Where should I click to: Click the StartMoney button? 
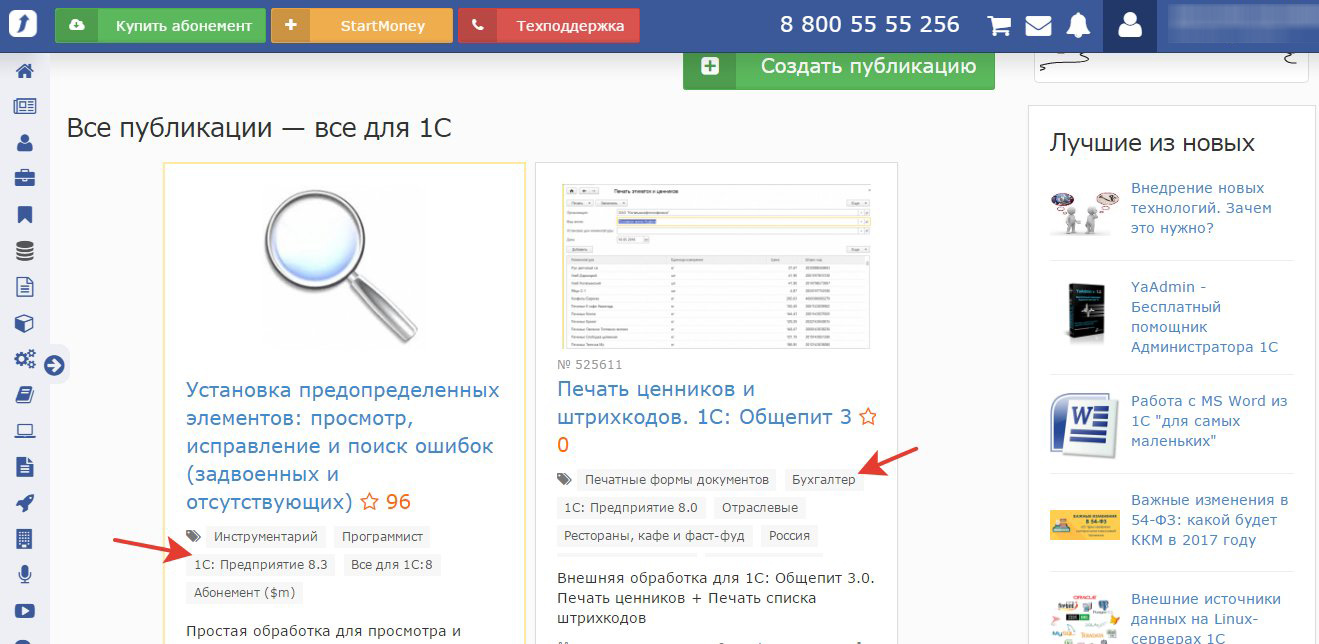[362, 26]
